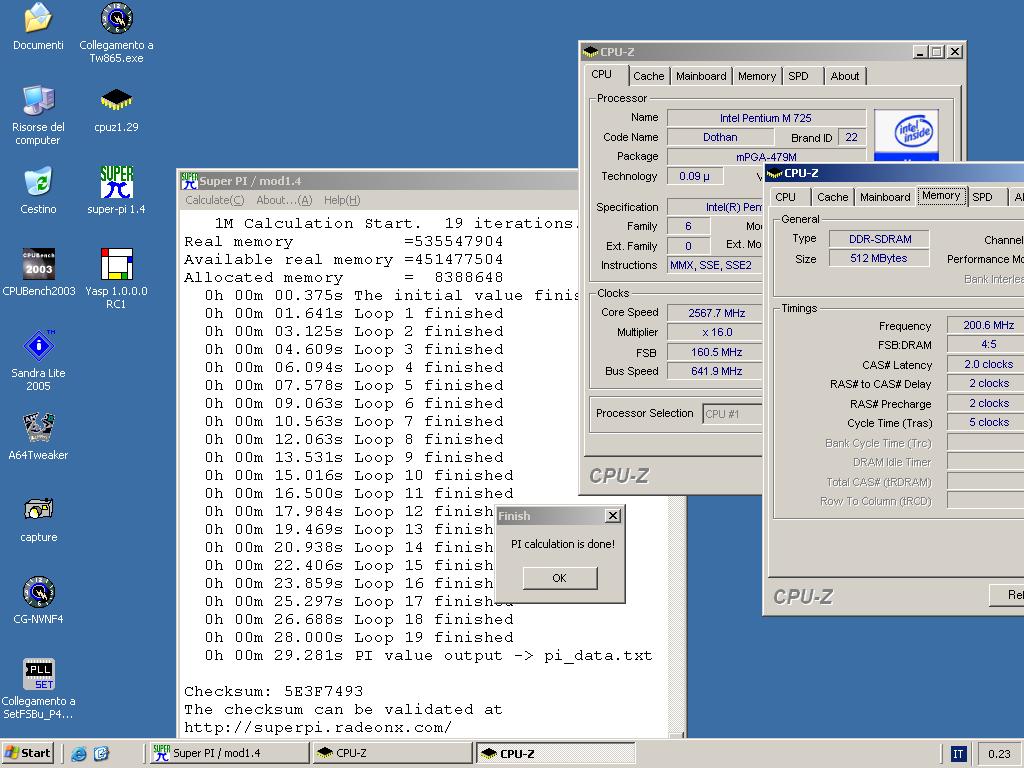Open the Start menu
This screenshot has width=1024, height=768.
coord(27,753)
